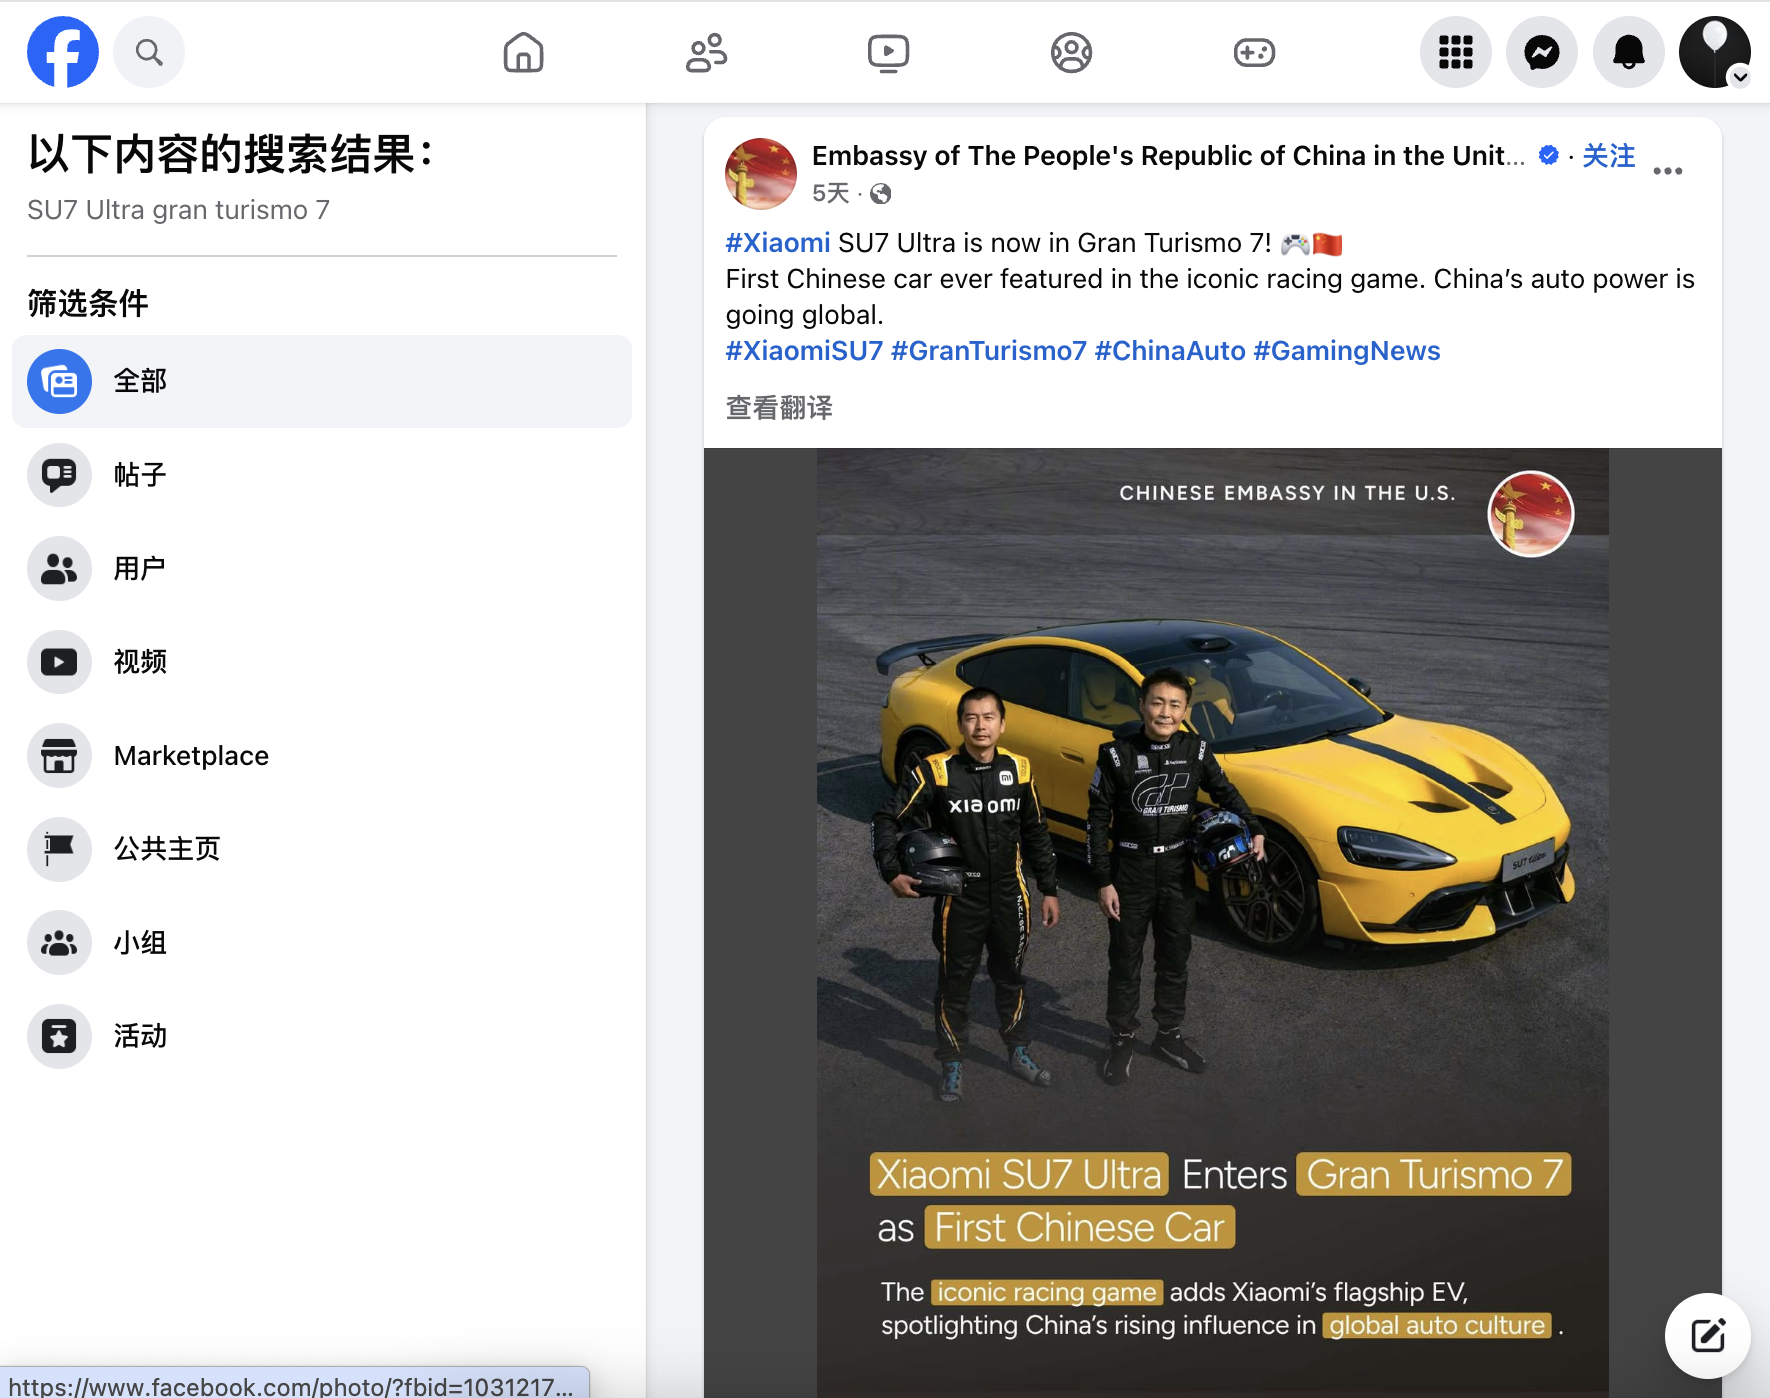Click the public globe audience icon
The image size is (1770, 1398).
pos(880,194)
